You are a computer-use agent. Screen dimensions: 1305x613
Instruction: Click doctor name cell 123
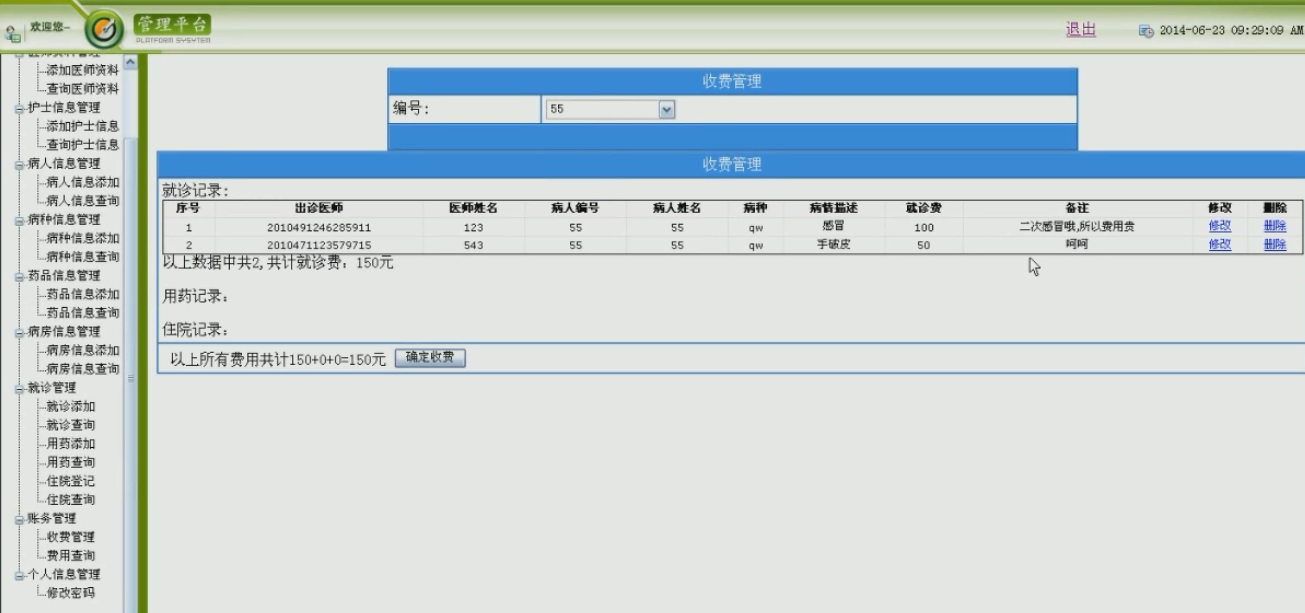(x=473, y=227)
